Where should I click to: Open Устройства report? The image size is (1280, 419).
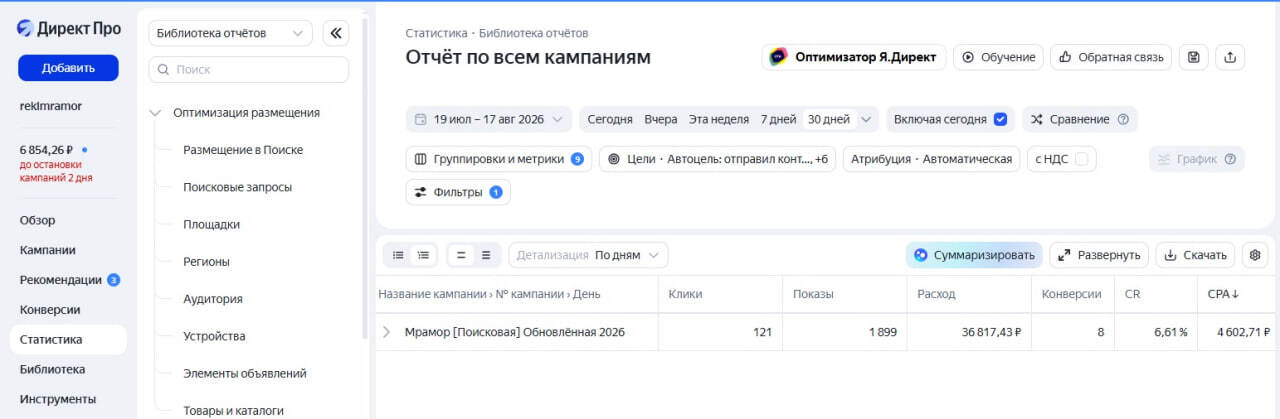tap(214, 337)
